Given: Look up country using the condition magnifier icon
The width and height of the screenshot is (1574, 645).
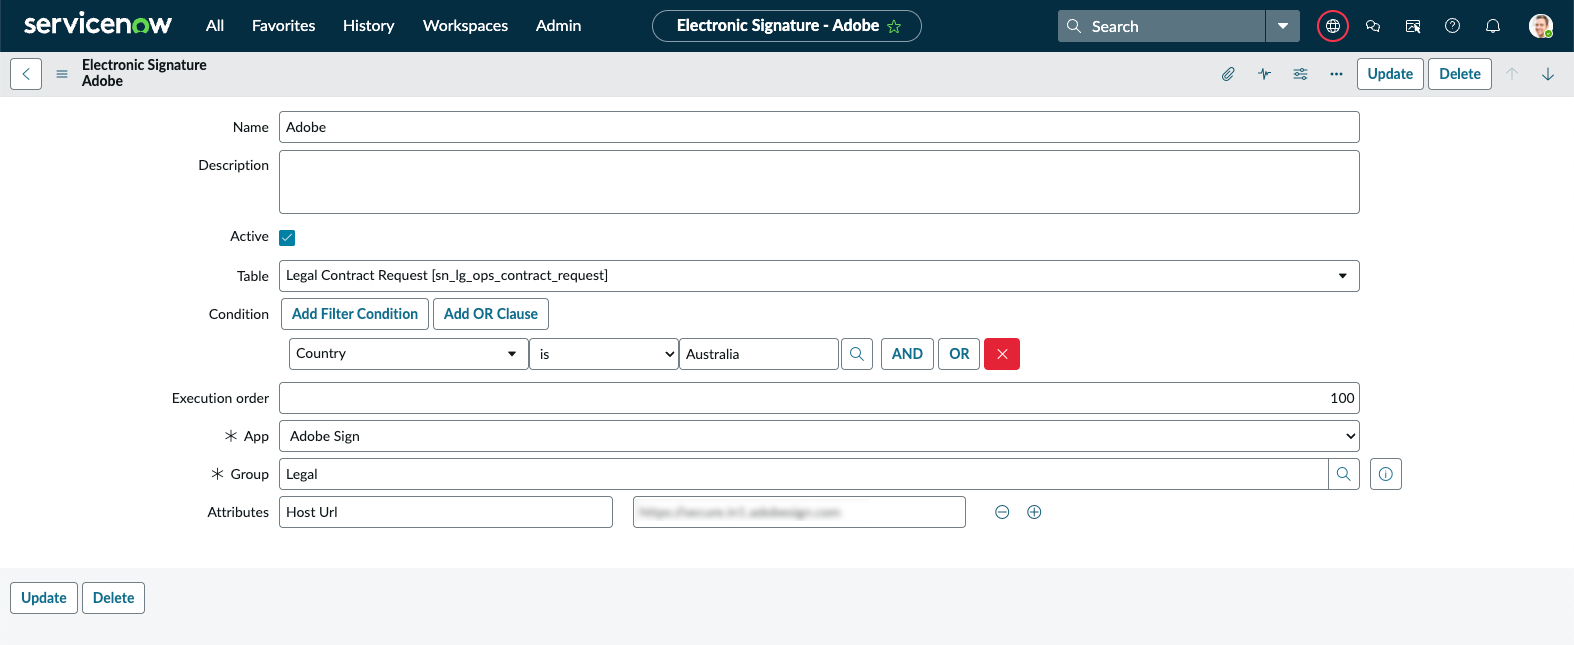Looking at the screenshot, I should coord(857,354).
